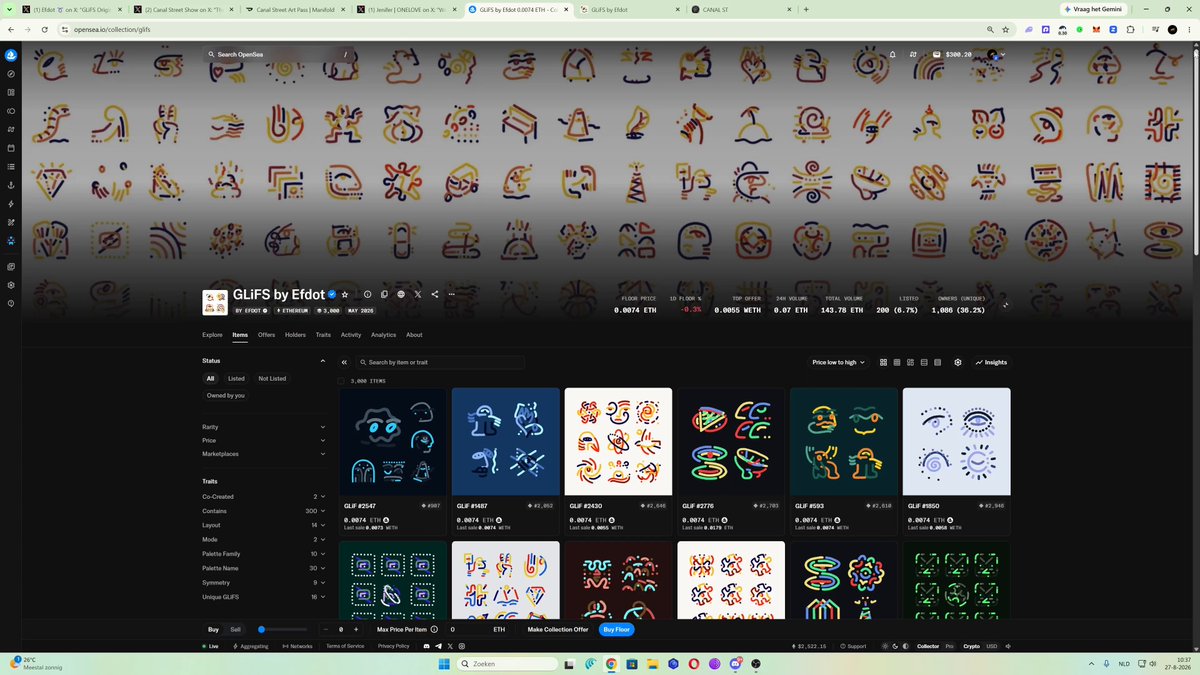This screenshot has height=675, width=1200.
Task: Open notifications bell in OpenSea header
Action: click(x=892, y=55)
